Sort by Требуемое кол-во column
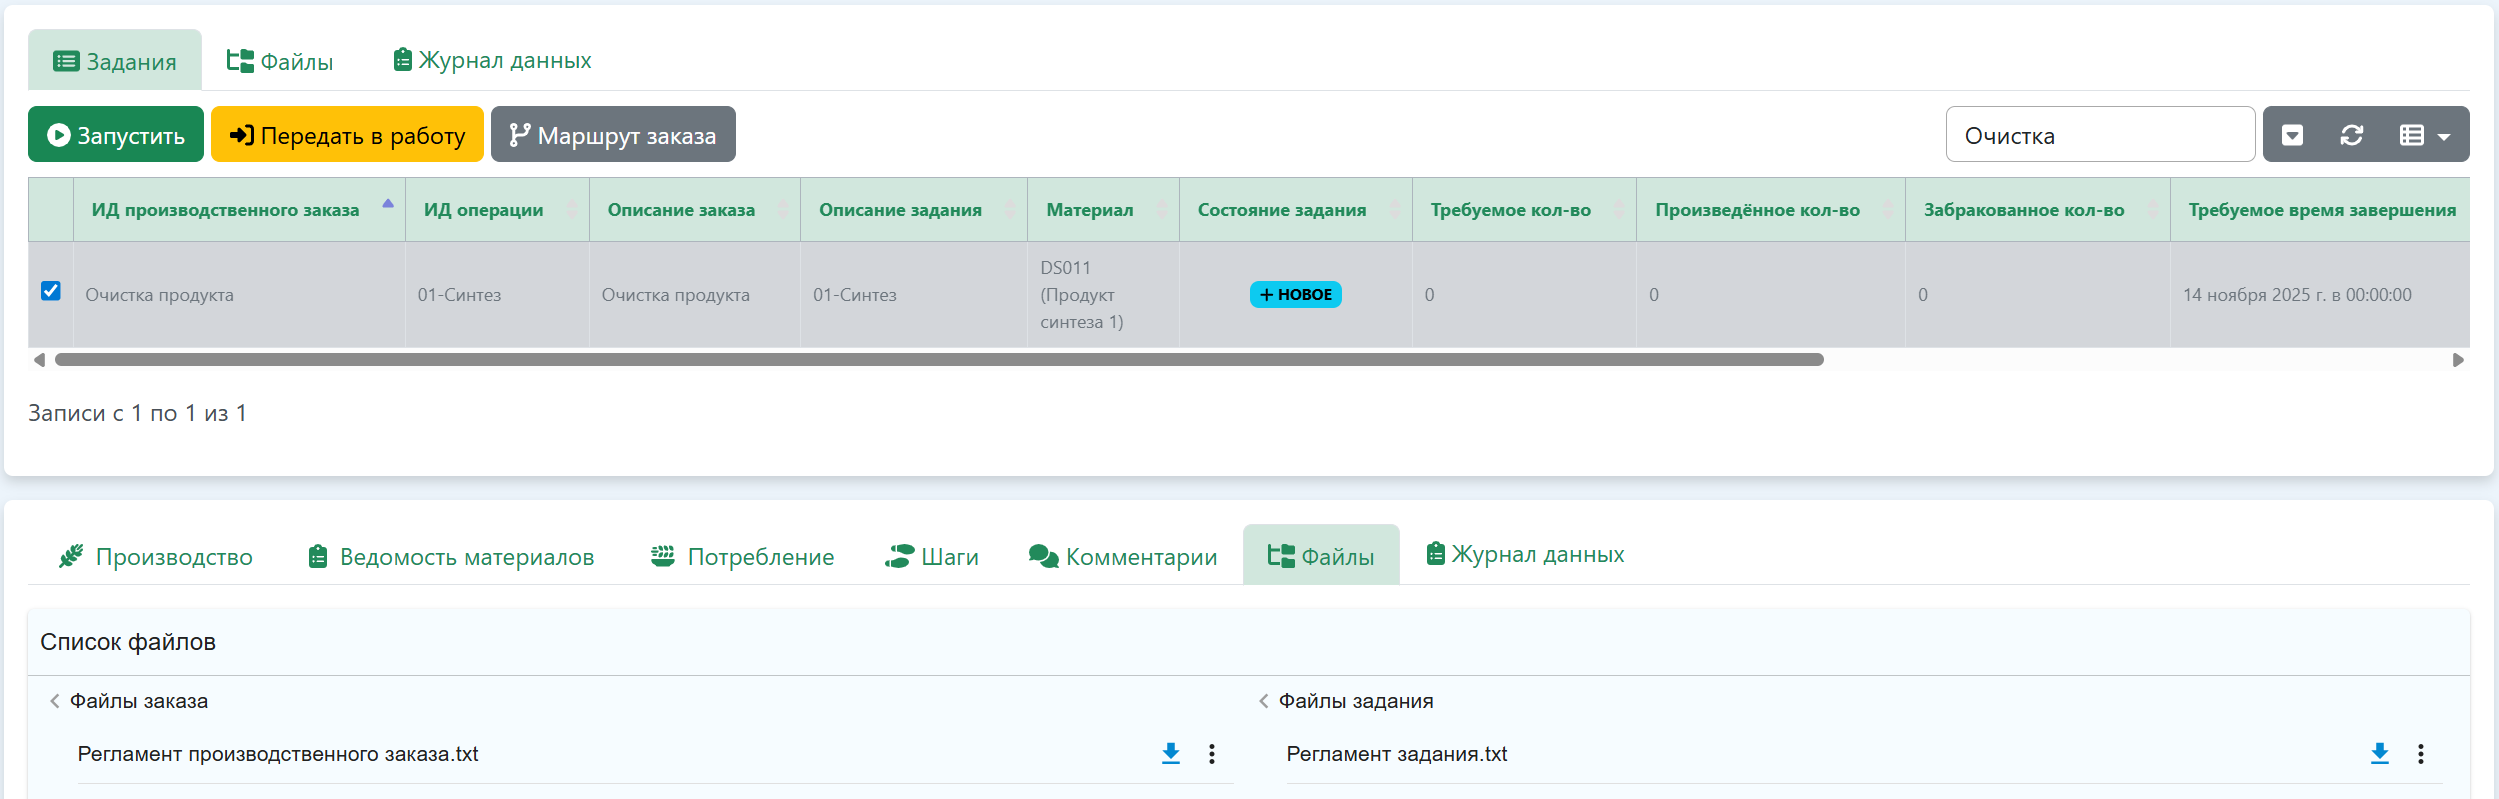2499x799 pixels. [1524, 210]
